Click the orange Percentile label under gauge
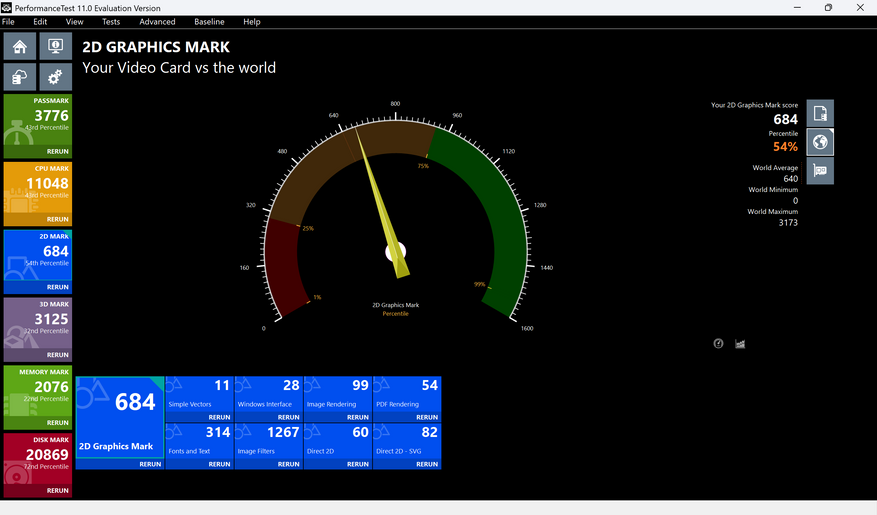Image resolution: width=877 pixels, height=515 pixels. tap(395, 314)
